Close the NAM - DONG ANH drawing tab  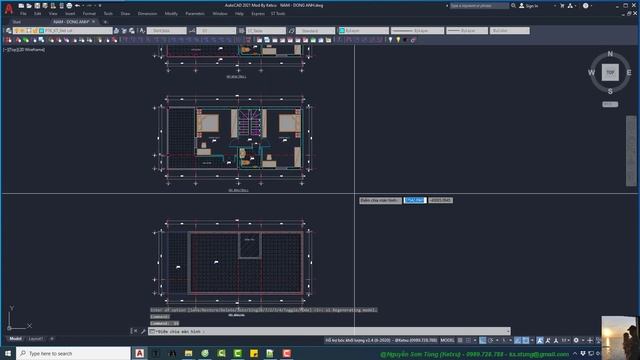tap(93, 22)
